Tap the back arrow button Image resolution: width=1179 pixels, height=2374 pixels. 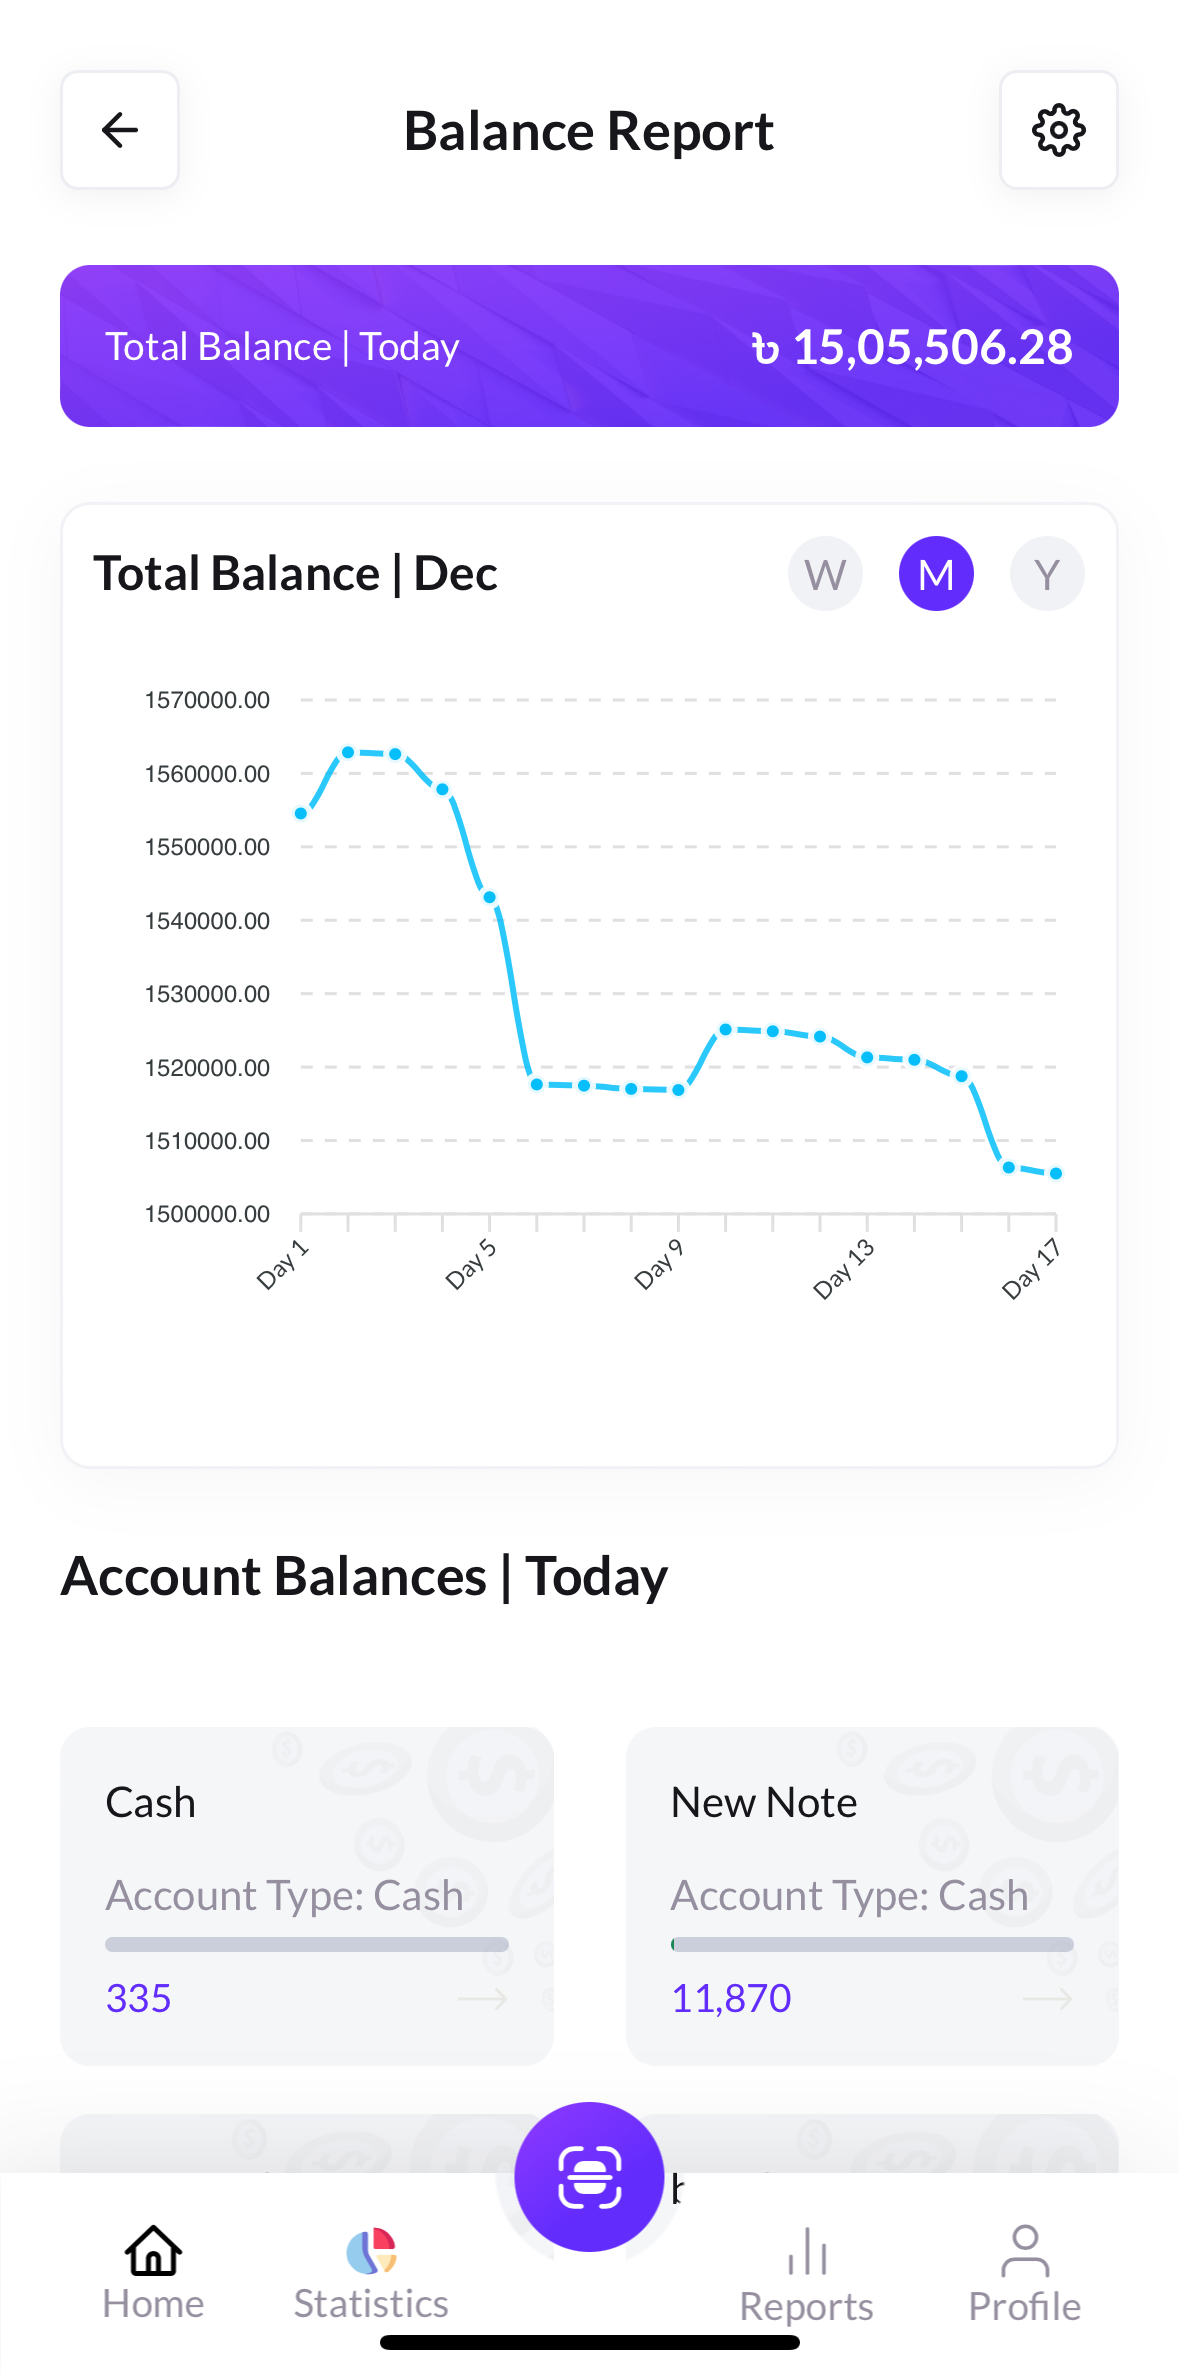point(120,130)
